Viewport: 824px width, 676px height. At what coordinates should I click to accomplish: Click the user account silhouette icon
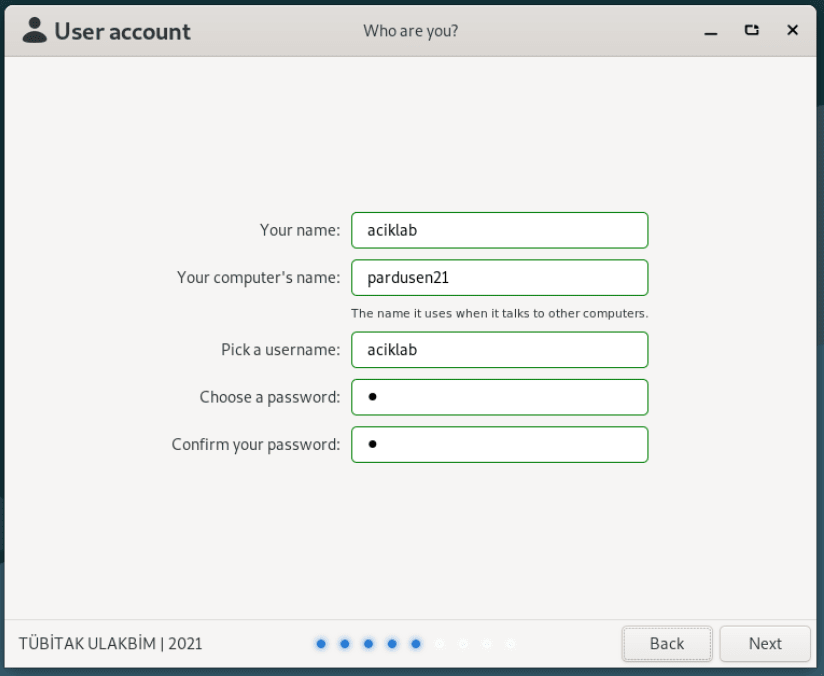35,30
